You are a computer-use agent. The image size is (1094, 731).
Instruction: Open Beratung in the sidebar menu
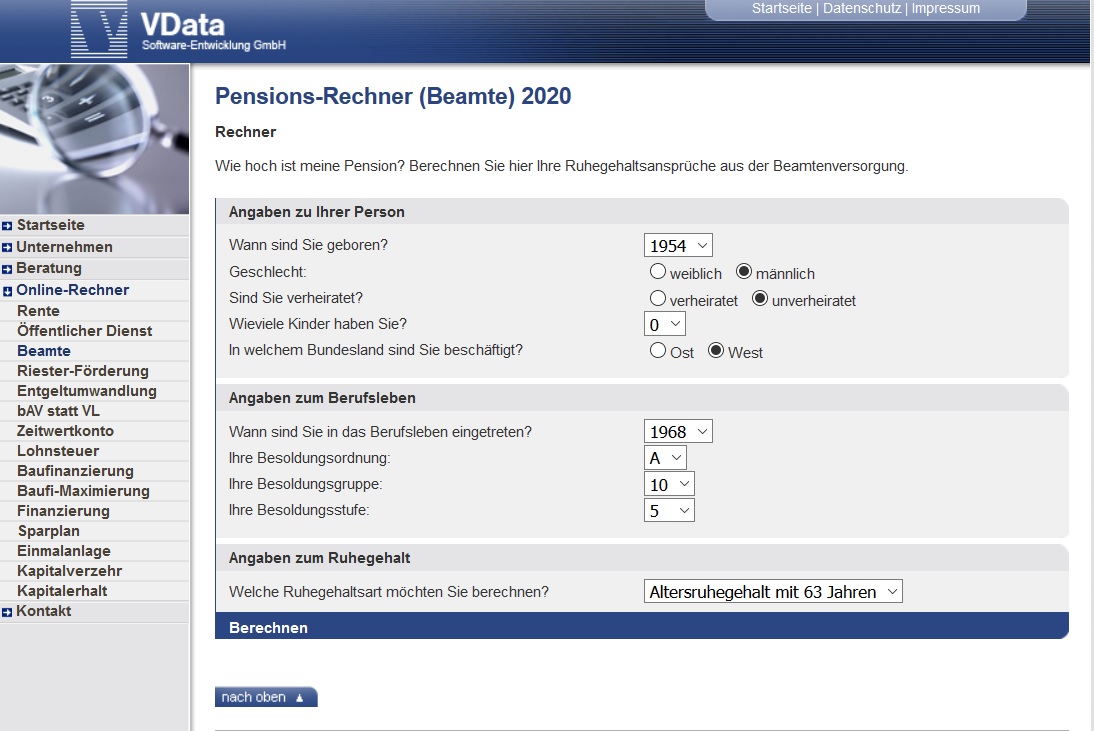[x=49, y=269]
